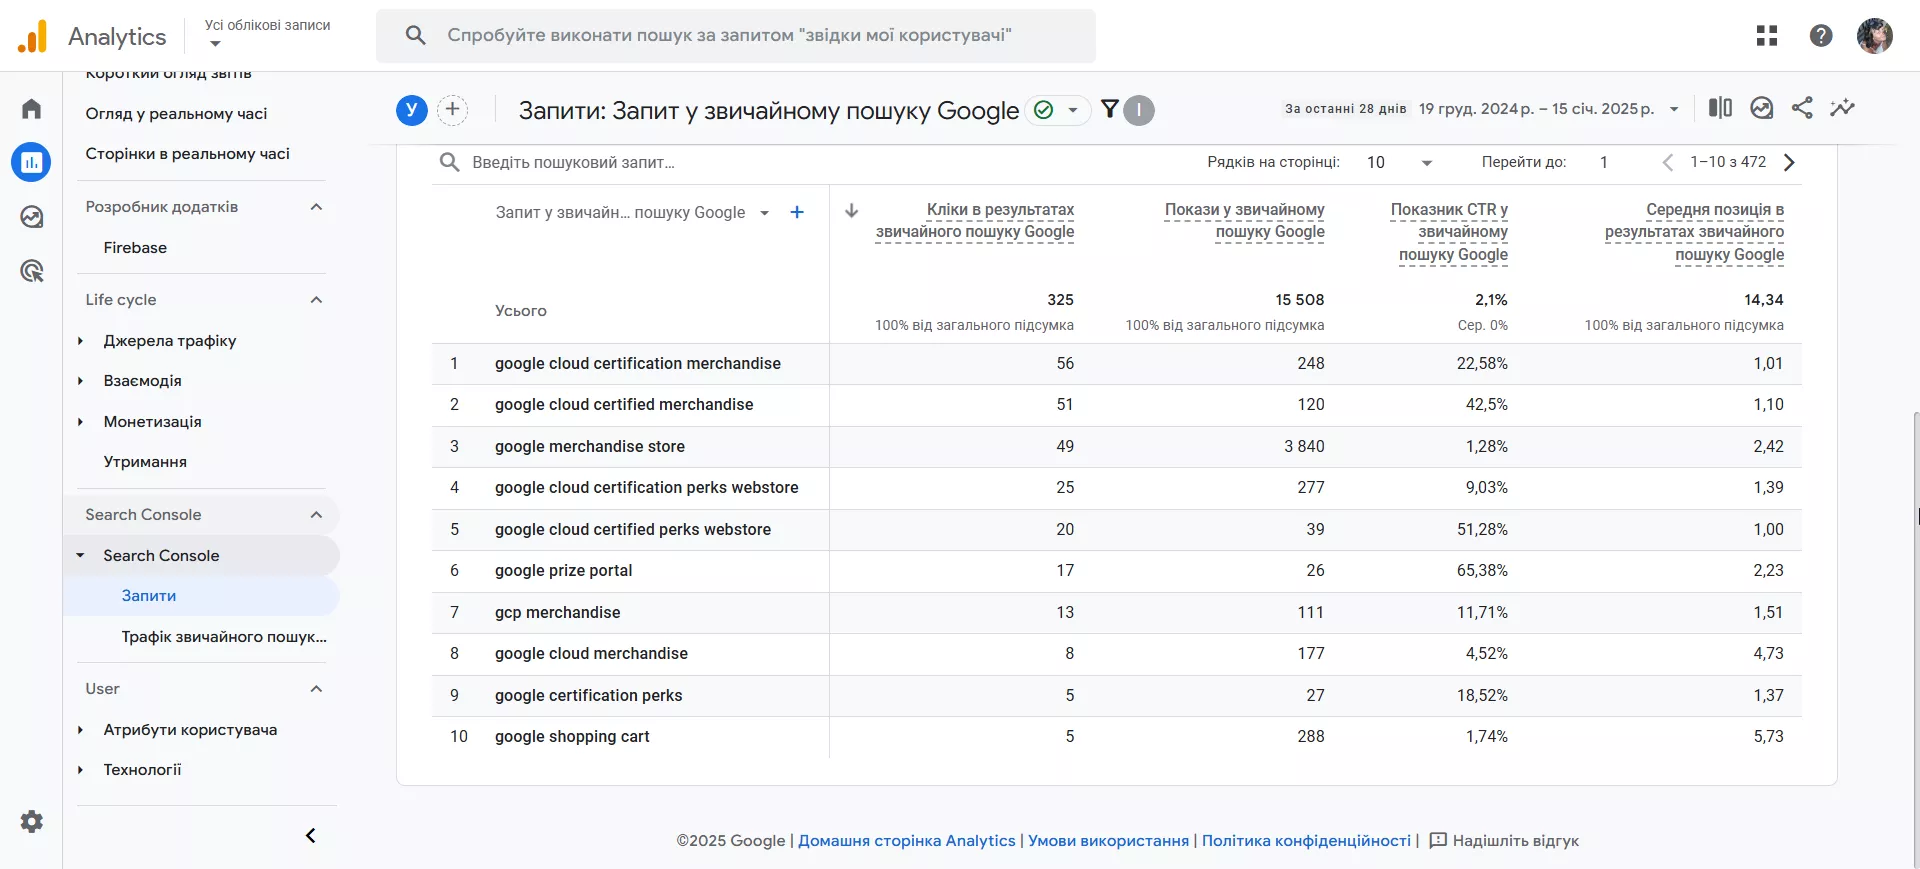Open the user account avatar

click(x=1875, y=36)
